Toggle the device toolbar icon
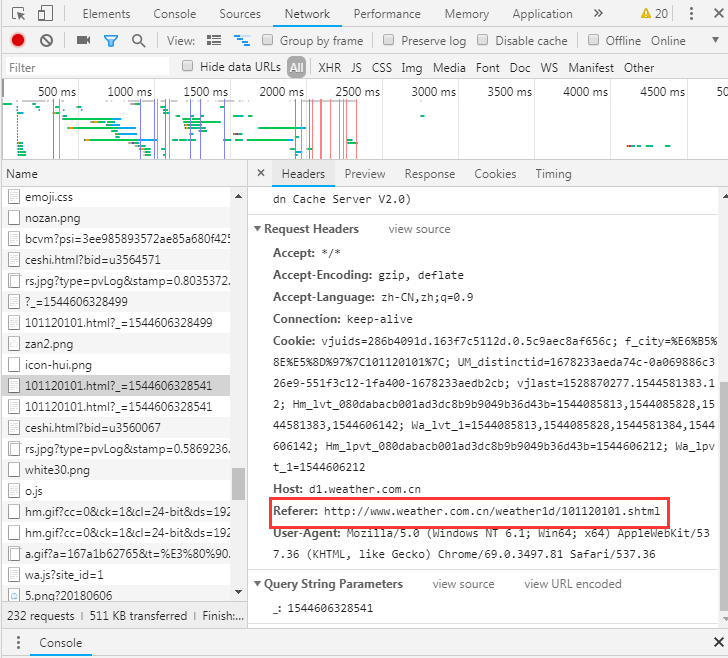The image size is (728, 658). (45, 13)
